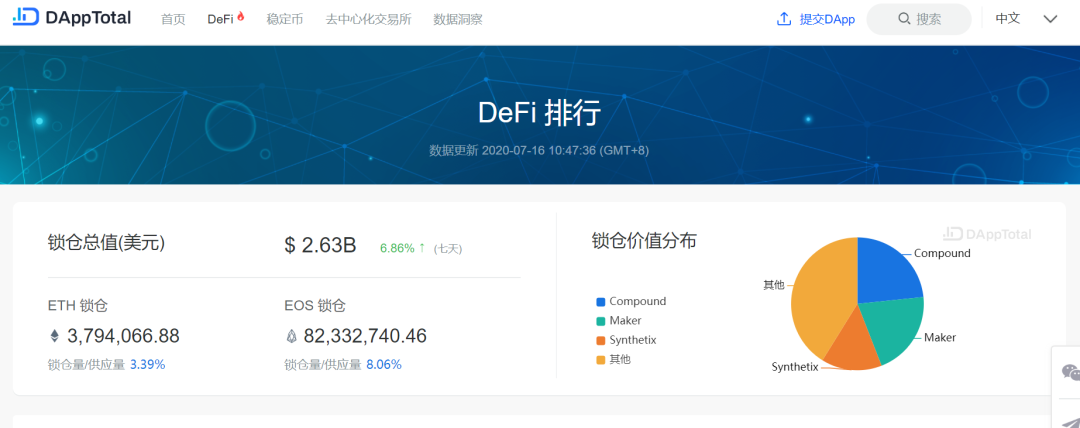Image resolution: width=1080 pixels, height=428 pixels.
Task: Open the 稳定币 nav section
Action: [284, 19]
